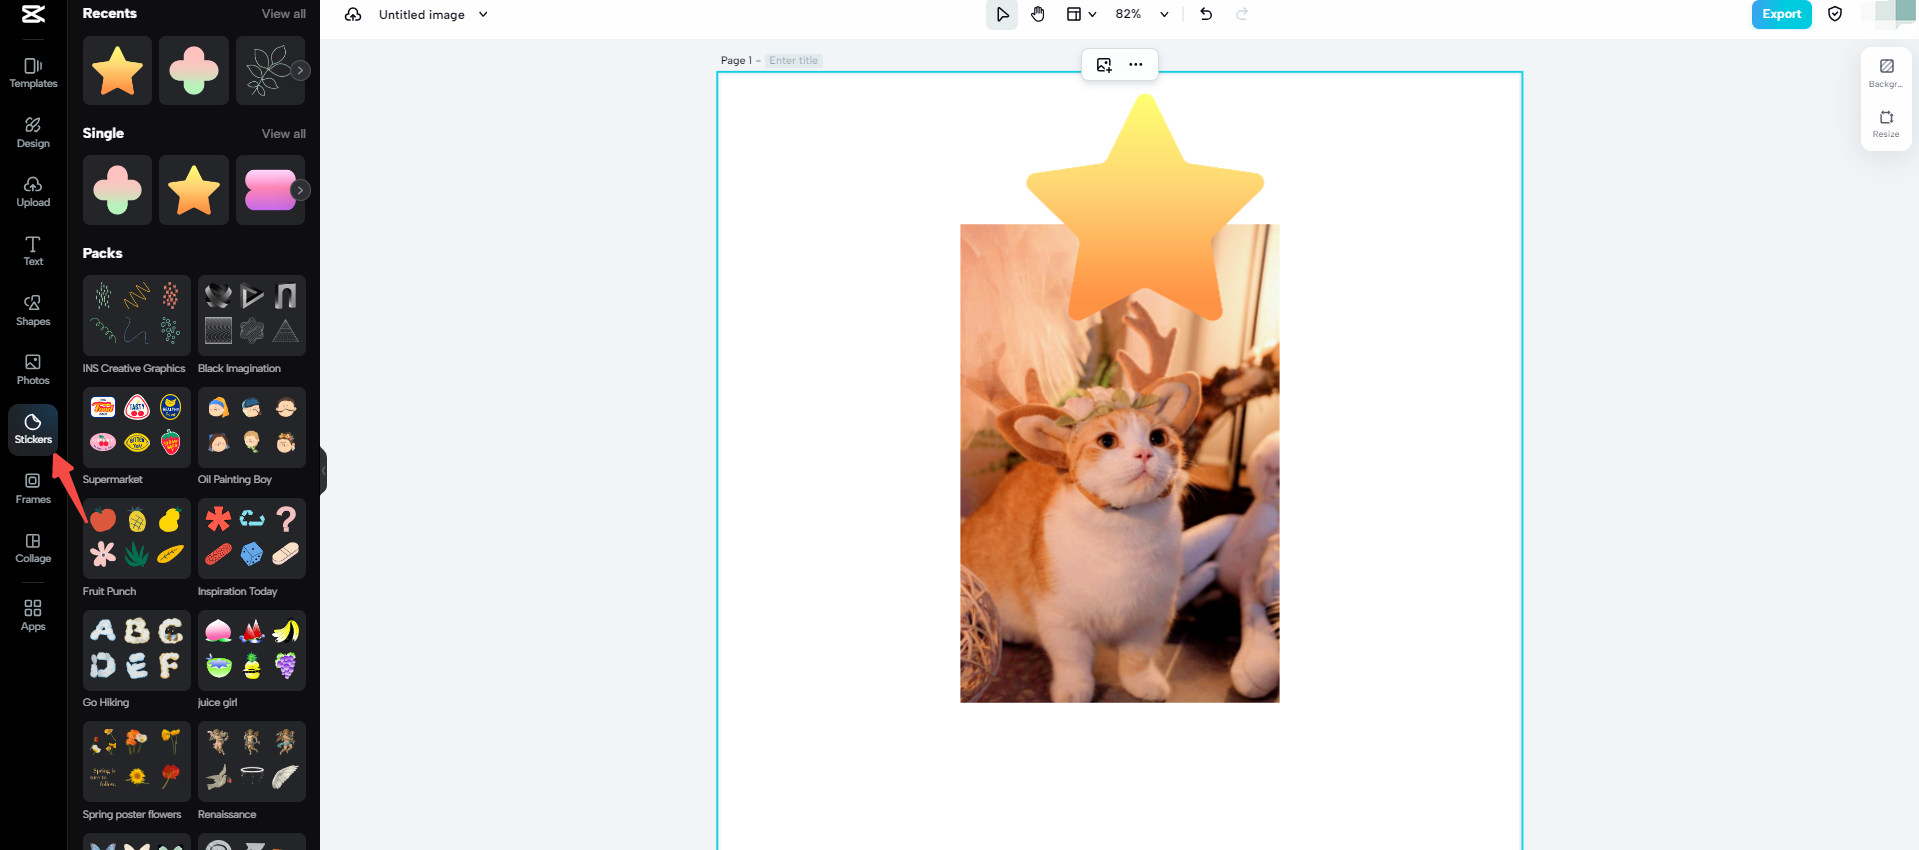1919x850 pixels.
Task: Click the page title Enter title field
Action: 794,61
